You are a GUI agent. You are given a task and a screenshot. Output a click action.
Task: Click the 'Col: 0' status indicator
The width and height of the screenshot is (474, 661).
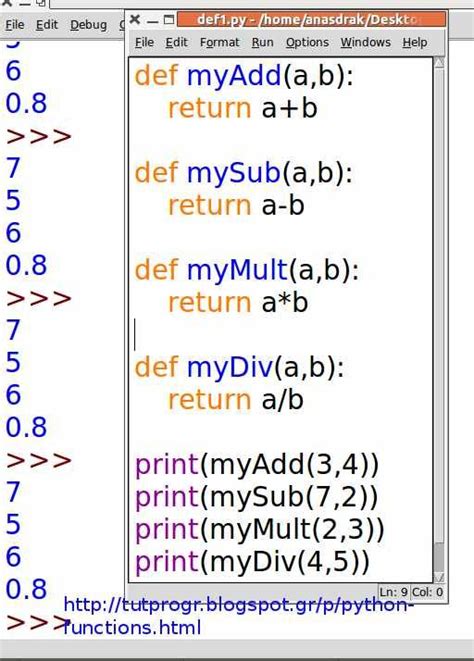[427, 592]
